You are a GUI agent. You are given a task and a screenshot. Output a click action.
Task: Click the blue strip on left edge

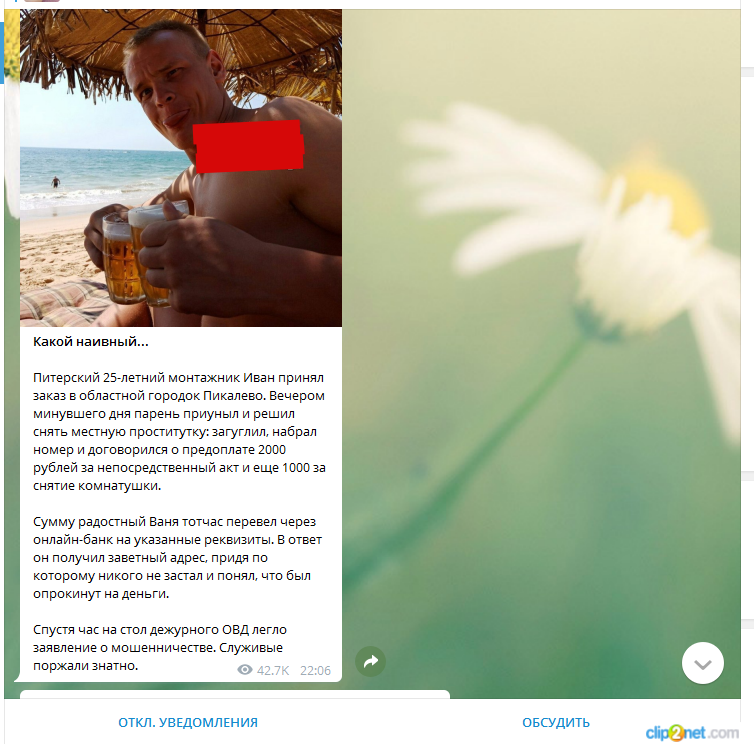click(x=2, y=52)
